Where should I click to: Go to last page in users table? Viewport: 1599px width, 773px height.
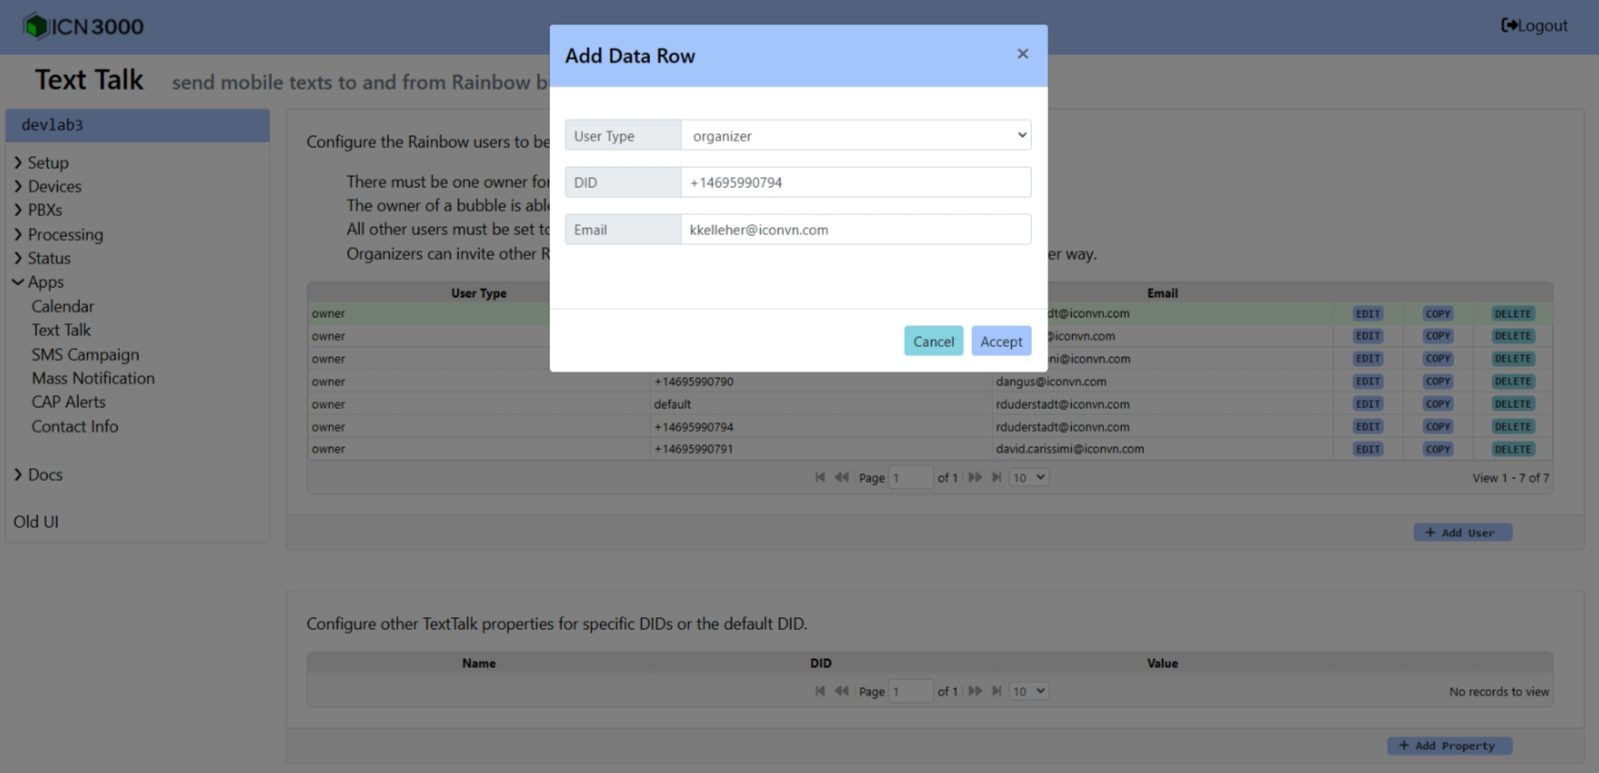coord(996,478)
